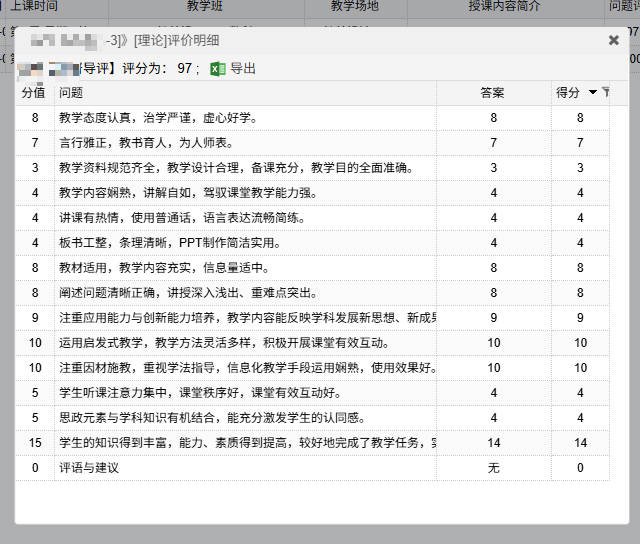Click the 教学场地 background column header
640x544 pixels.
[x=355, y=7]
